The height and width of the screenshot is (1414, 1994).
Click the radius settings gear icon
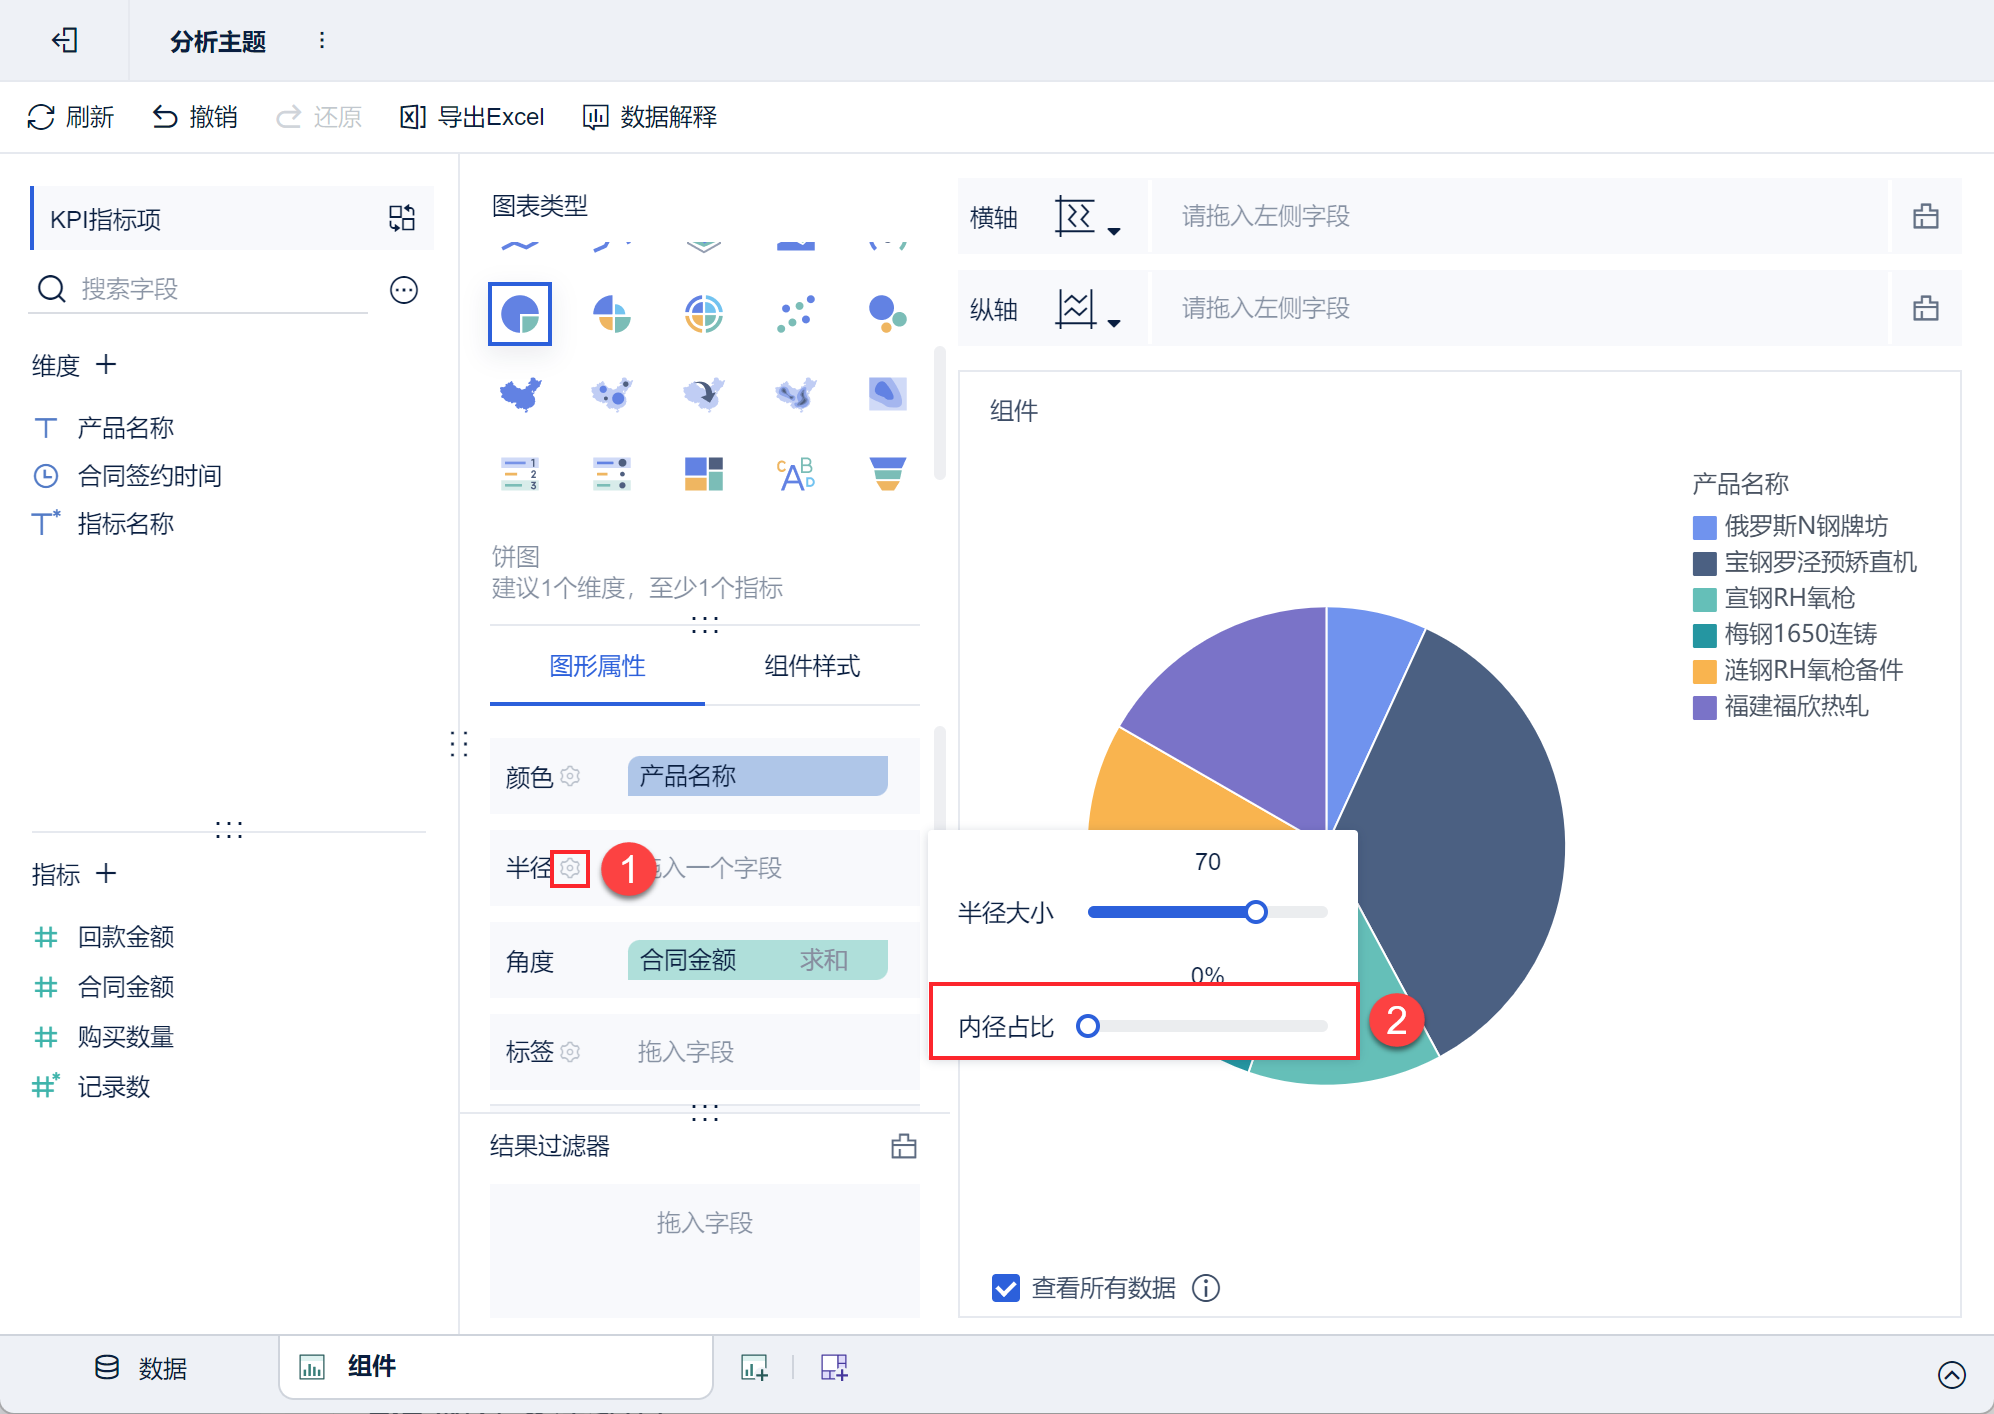click(x=570, y=868)
